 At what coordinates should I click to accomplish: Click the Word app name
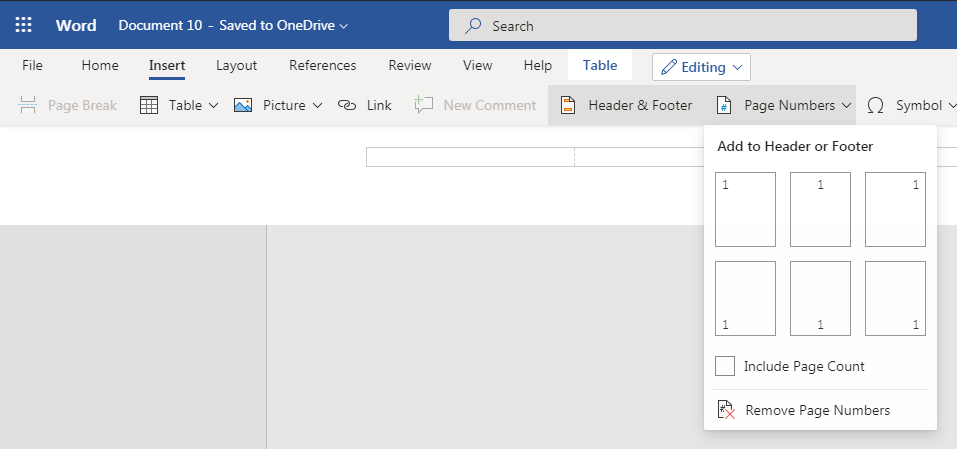click(76, 26)
